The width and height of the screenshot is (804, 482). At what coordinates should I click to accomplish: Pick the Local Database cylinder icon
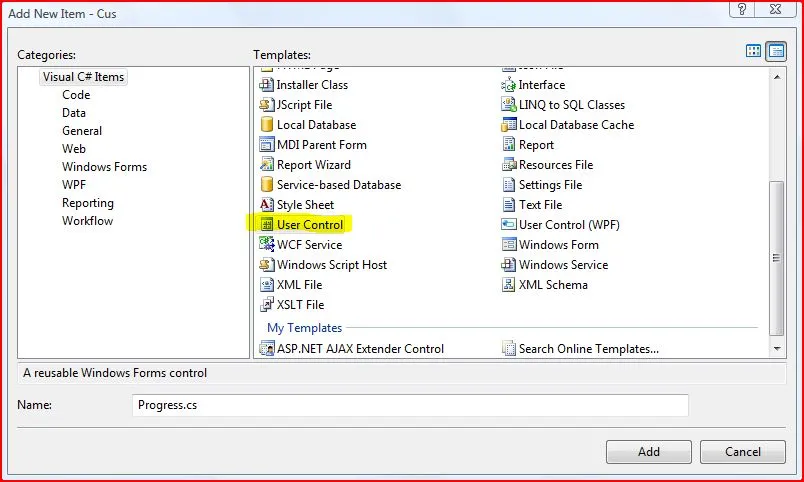(x=267, y=125)
